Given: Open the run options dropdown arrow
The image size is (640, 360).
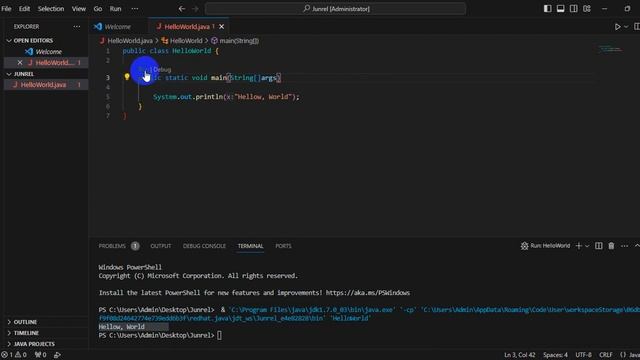Looking at the screenshot, I should coord(626,27).
